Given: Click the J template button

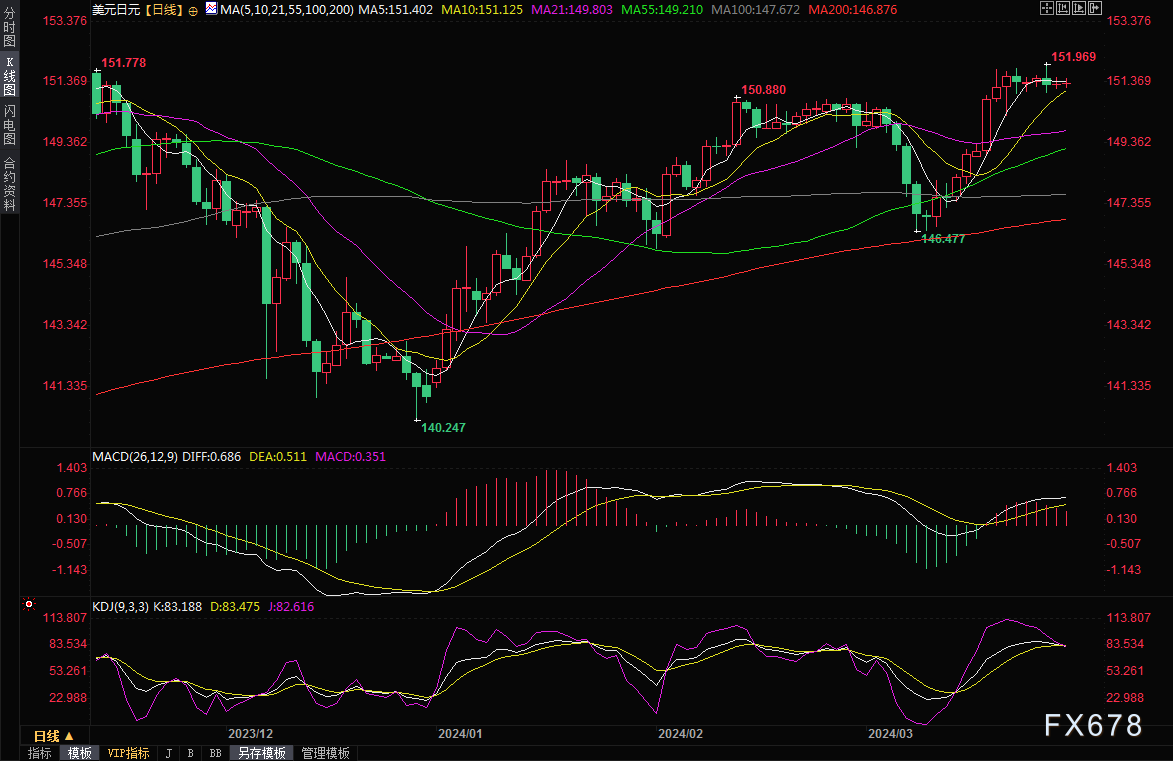Looking at the screenshot, I should point(168,754).
